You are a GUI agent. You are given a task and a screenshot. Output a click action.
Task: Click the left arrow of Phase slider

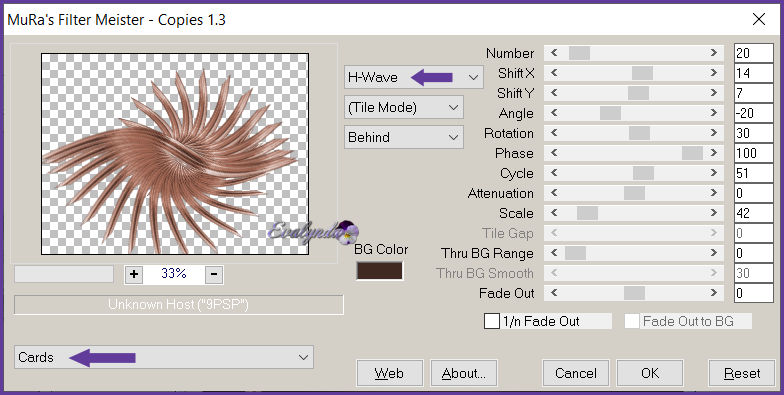[x=554, y=153]
